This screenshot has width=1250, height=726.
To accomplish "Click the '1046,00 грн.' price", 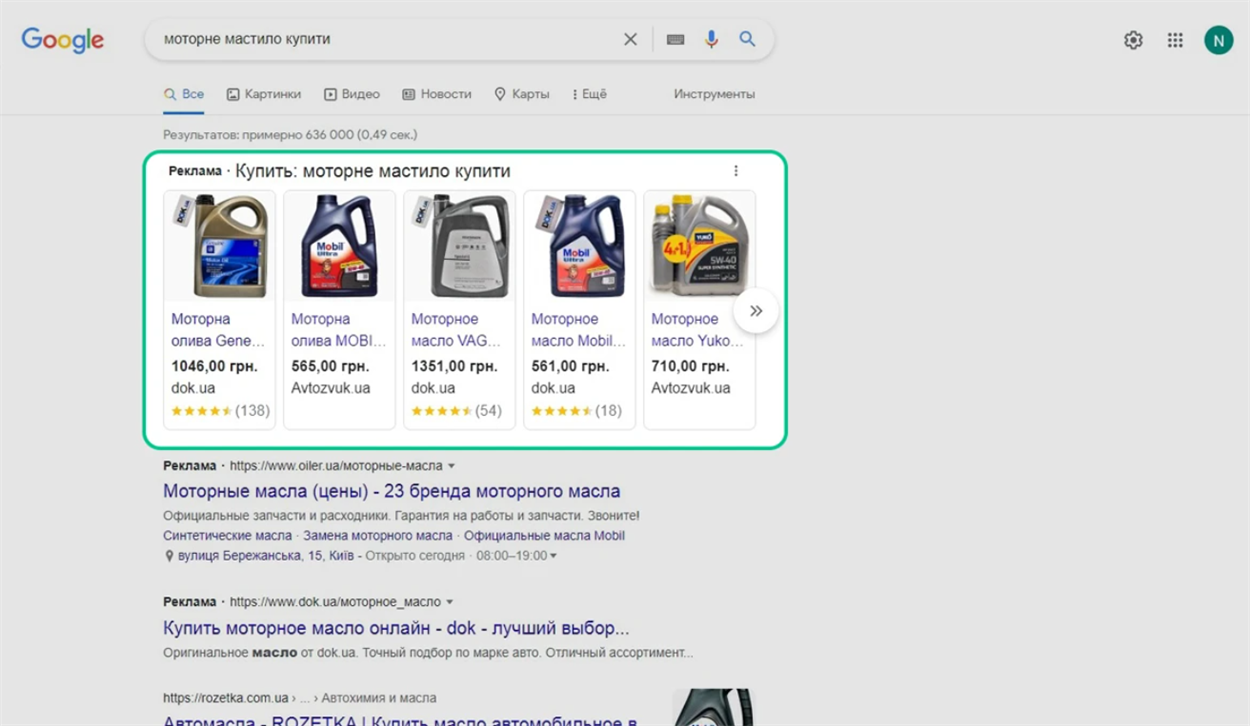I will pos(214,366).
